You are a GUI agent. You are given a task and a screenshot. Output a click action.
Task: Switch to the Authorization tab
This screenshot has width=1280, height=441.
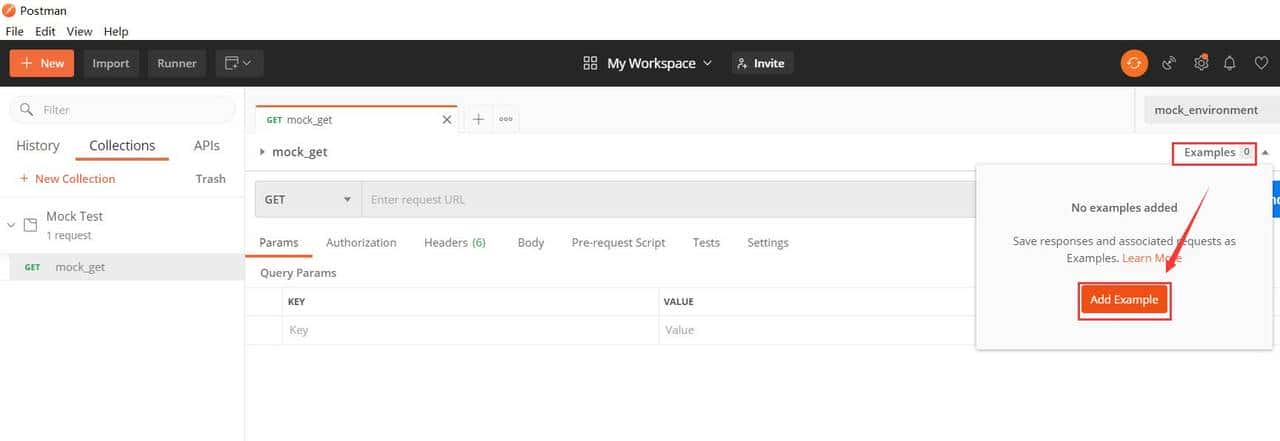point(361,242)
